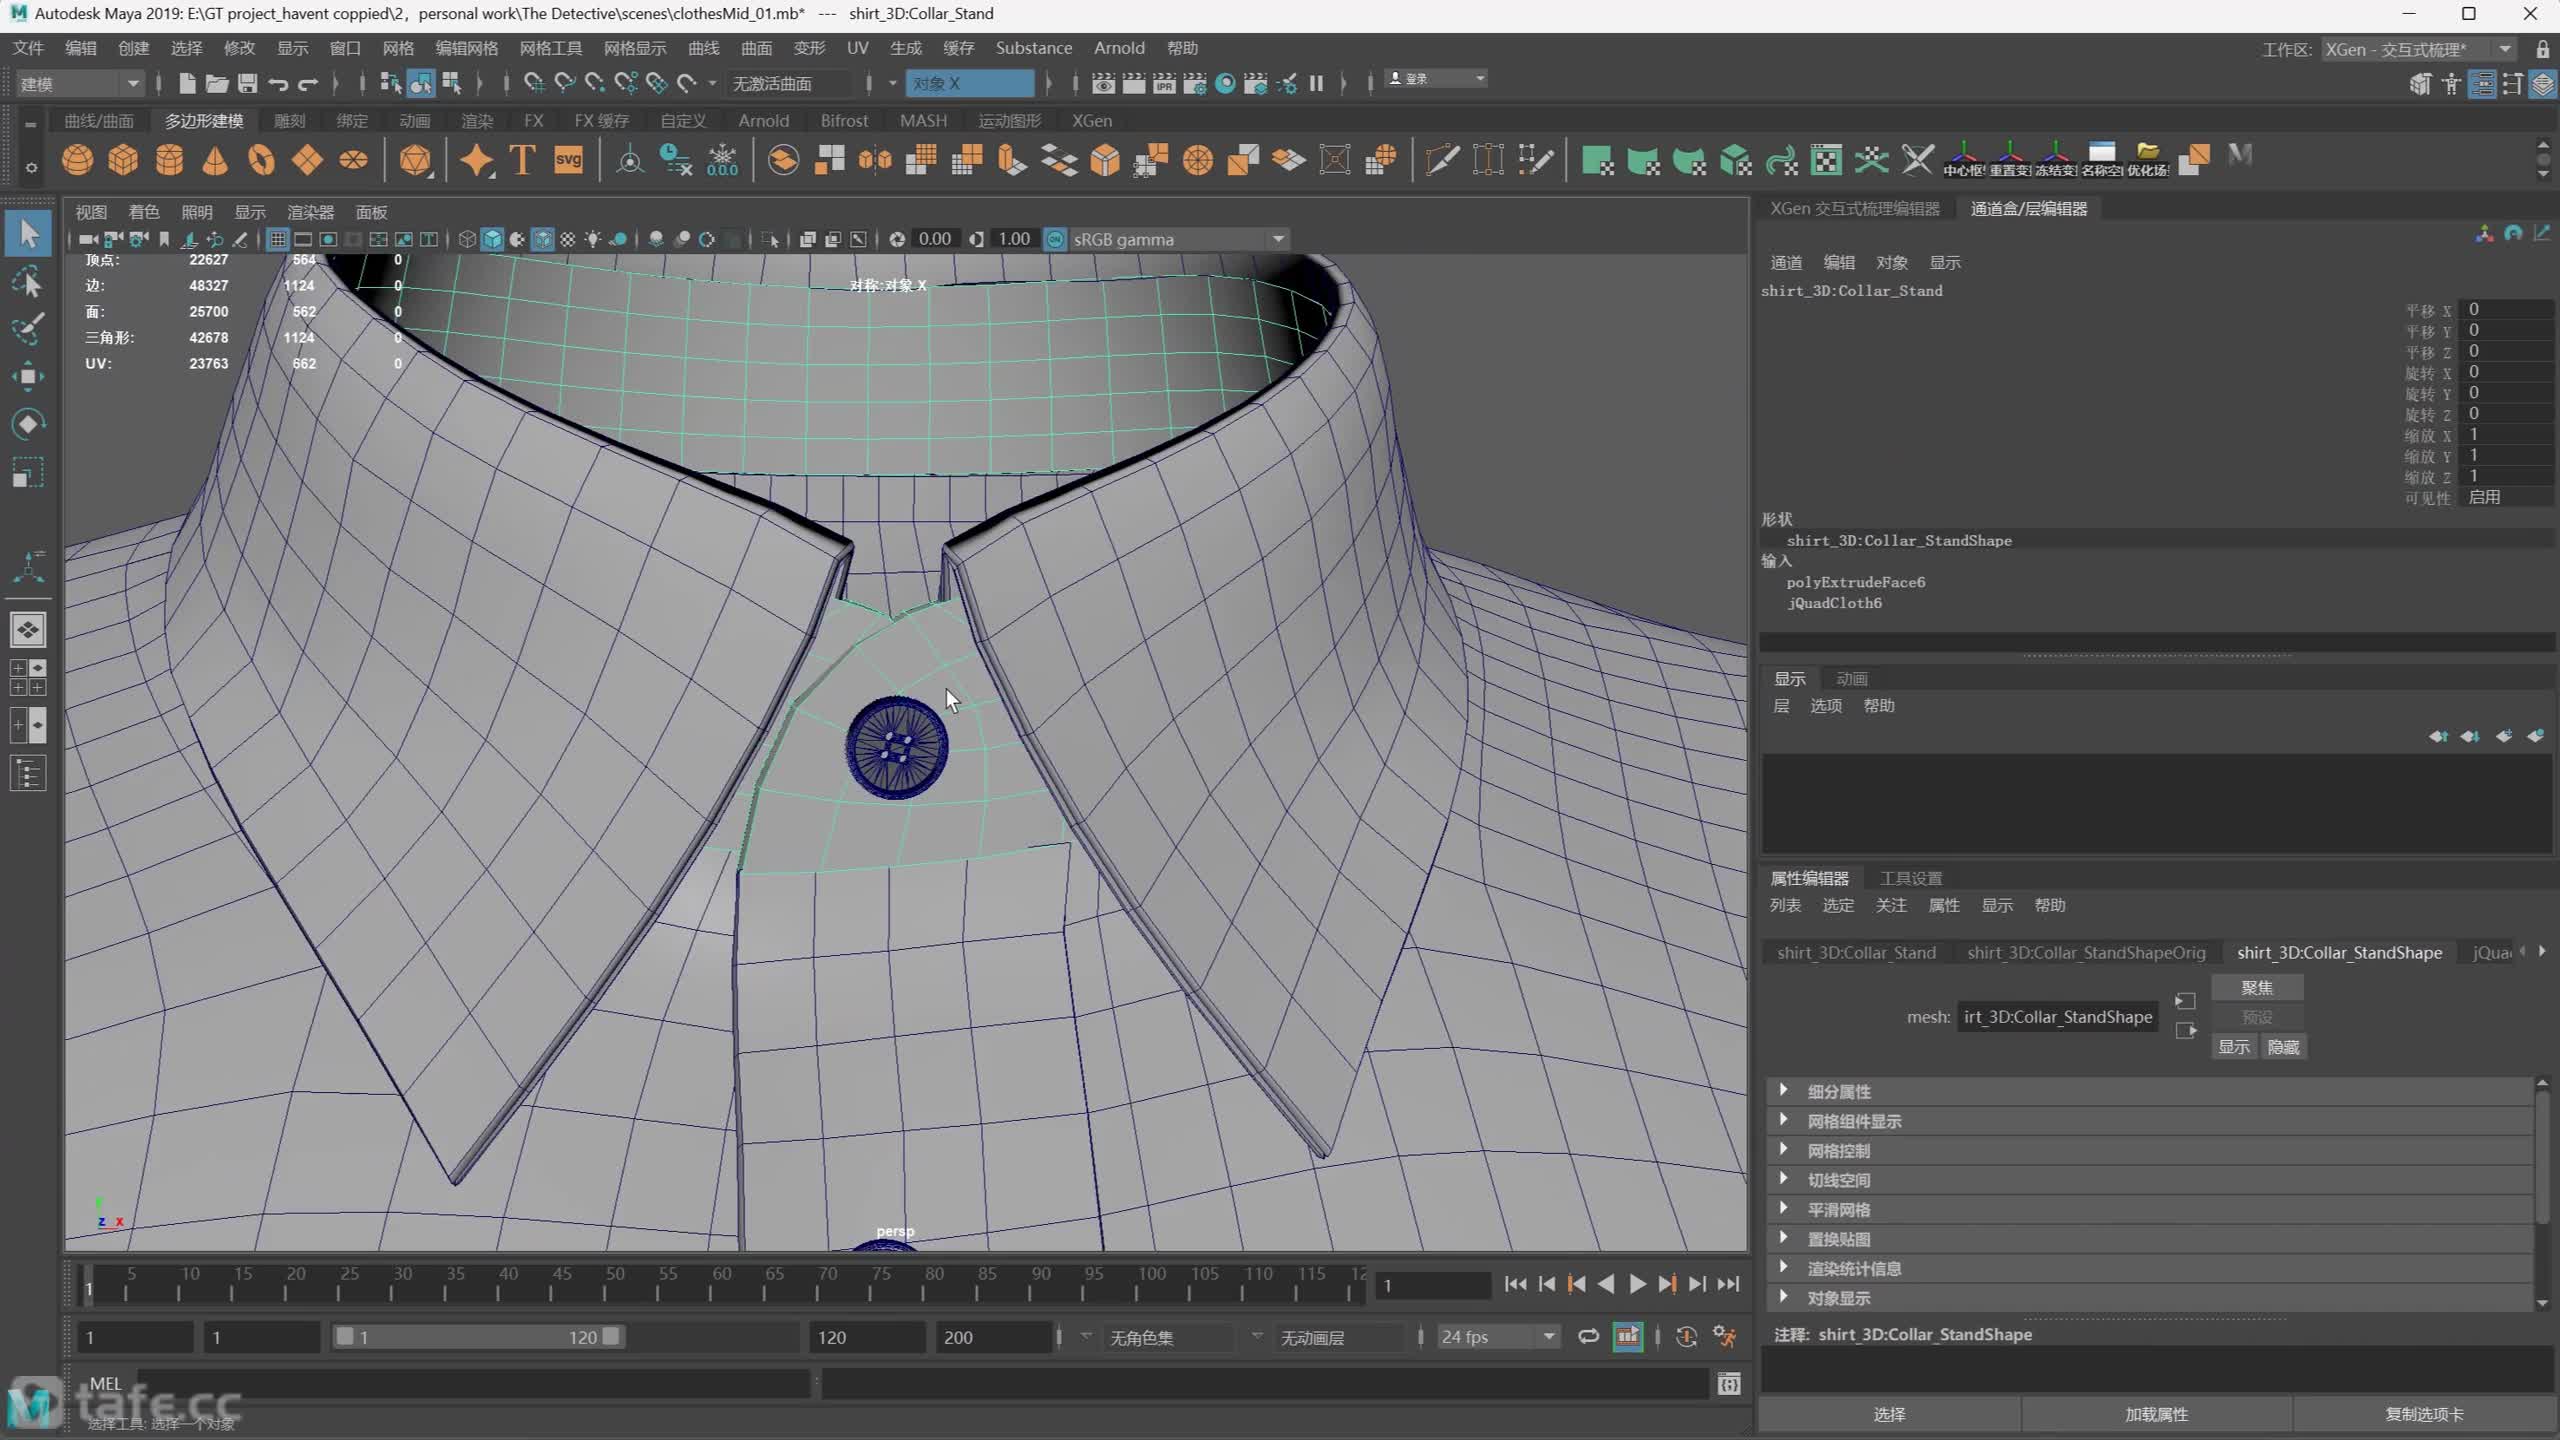Open the 24 fps frame rate dropdown
Viewport: 2560px width, 1440px height.
tap(1498, 1337)
